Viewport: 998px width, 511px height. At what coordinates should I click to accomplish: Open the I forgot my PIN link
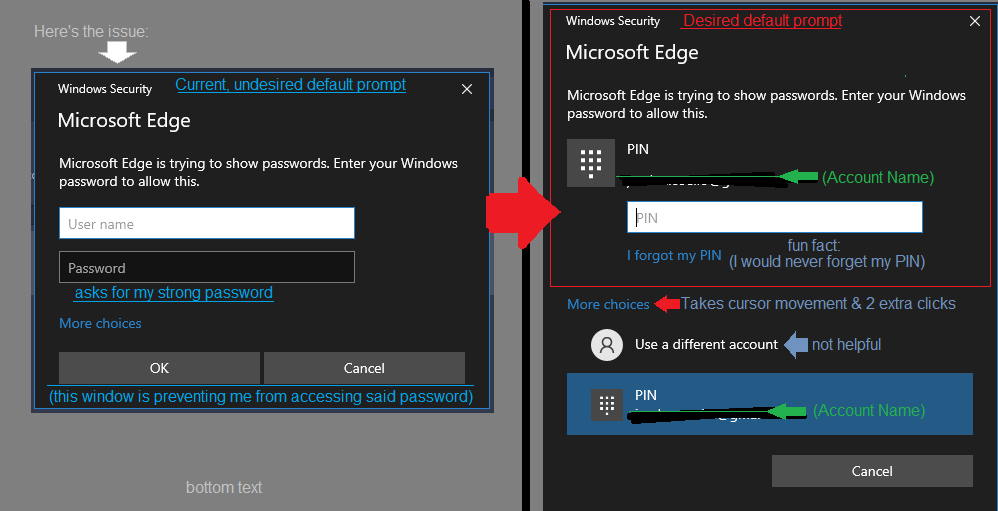click(674, 255)
